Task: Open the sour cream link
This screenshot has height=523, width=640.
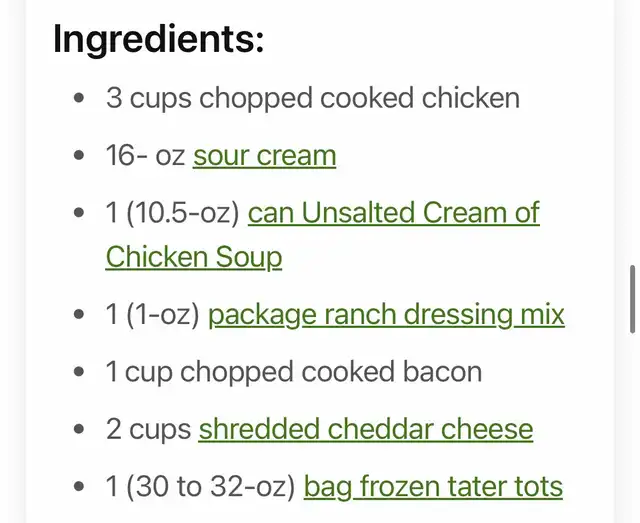Action: point(264,156)
